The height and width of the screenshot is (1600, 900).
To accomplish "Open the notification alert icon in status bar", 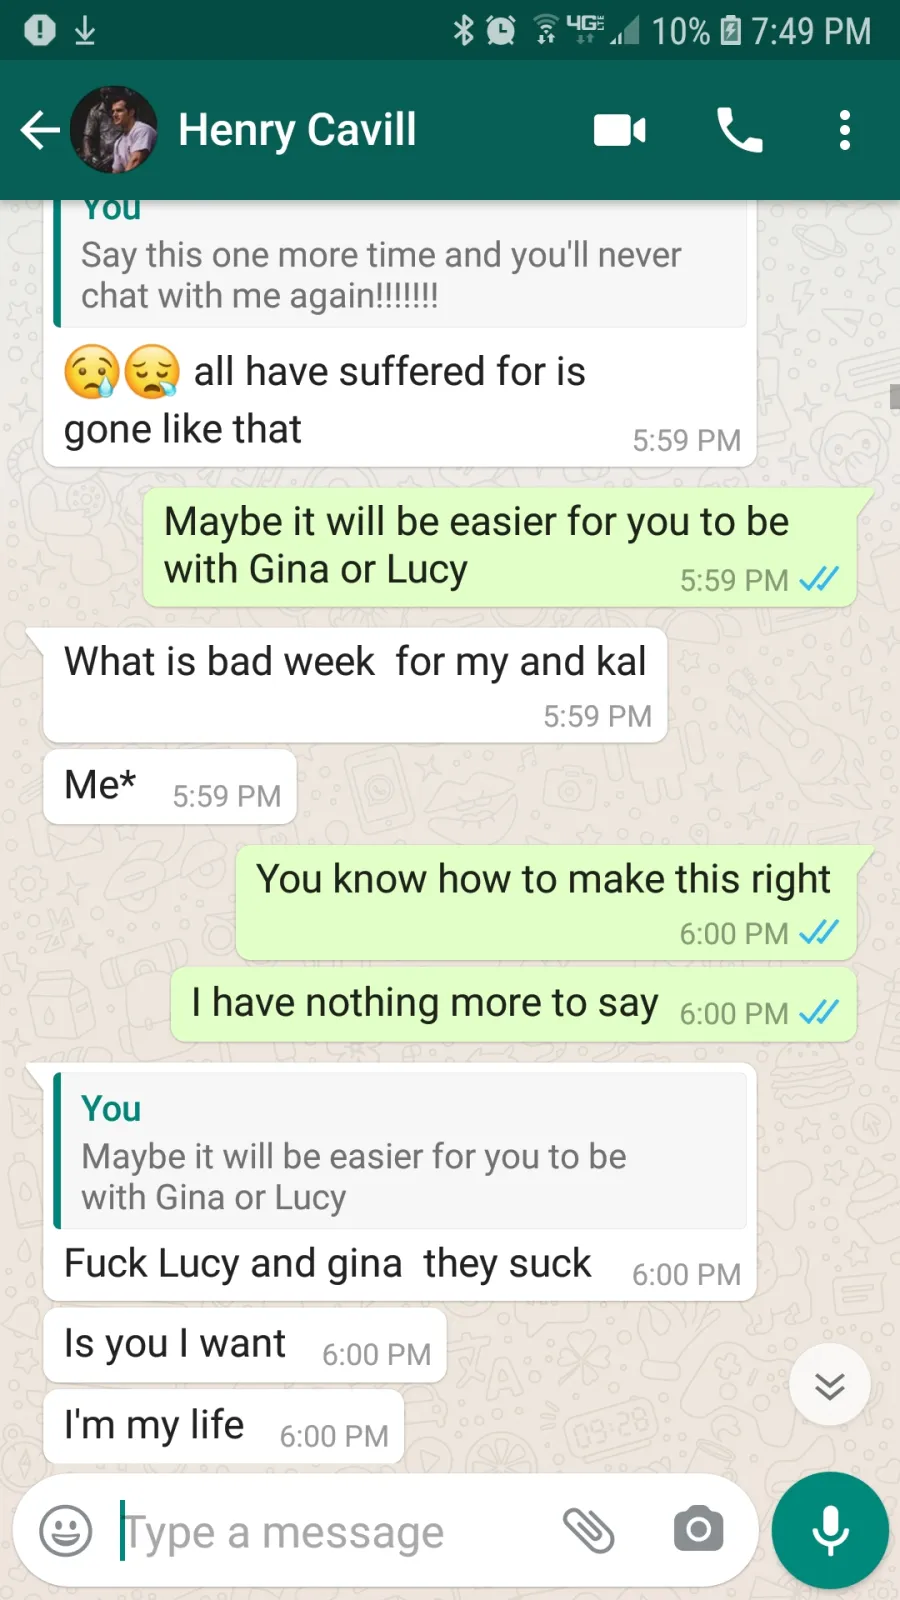I will 40,30.
